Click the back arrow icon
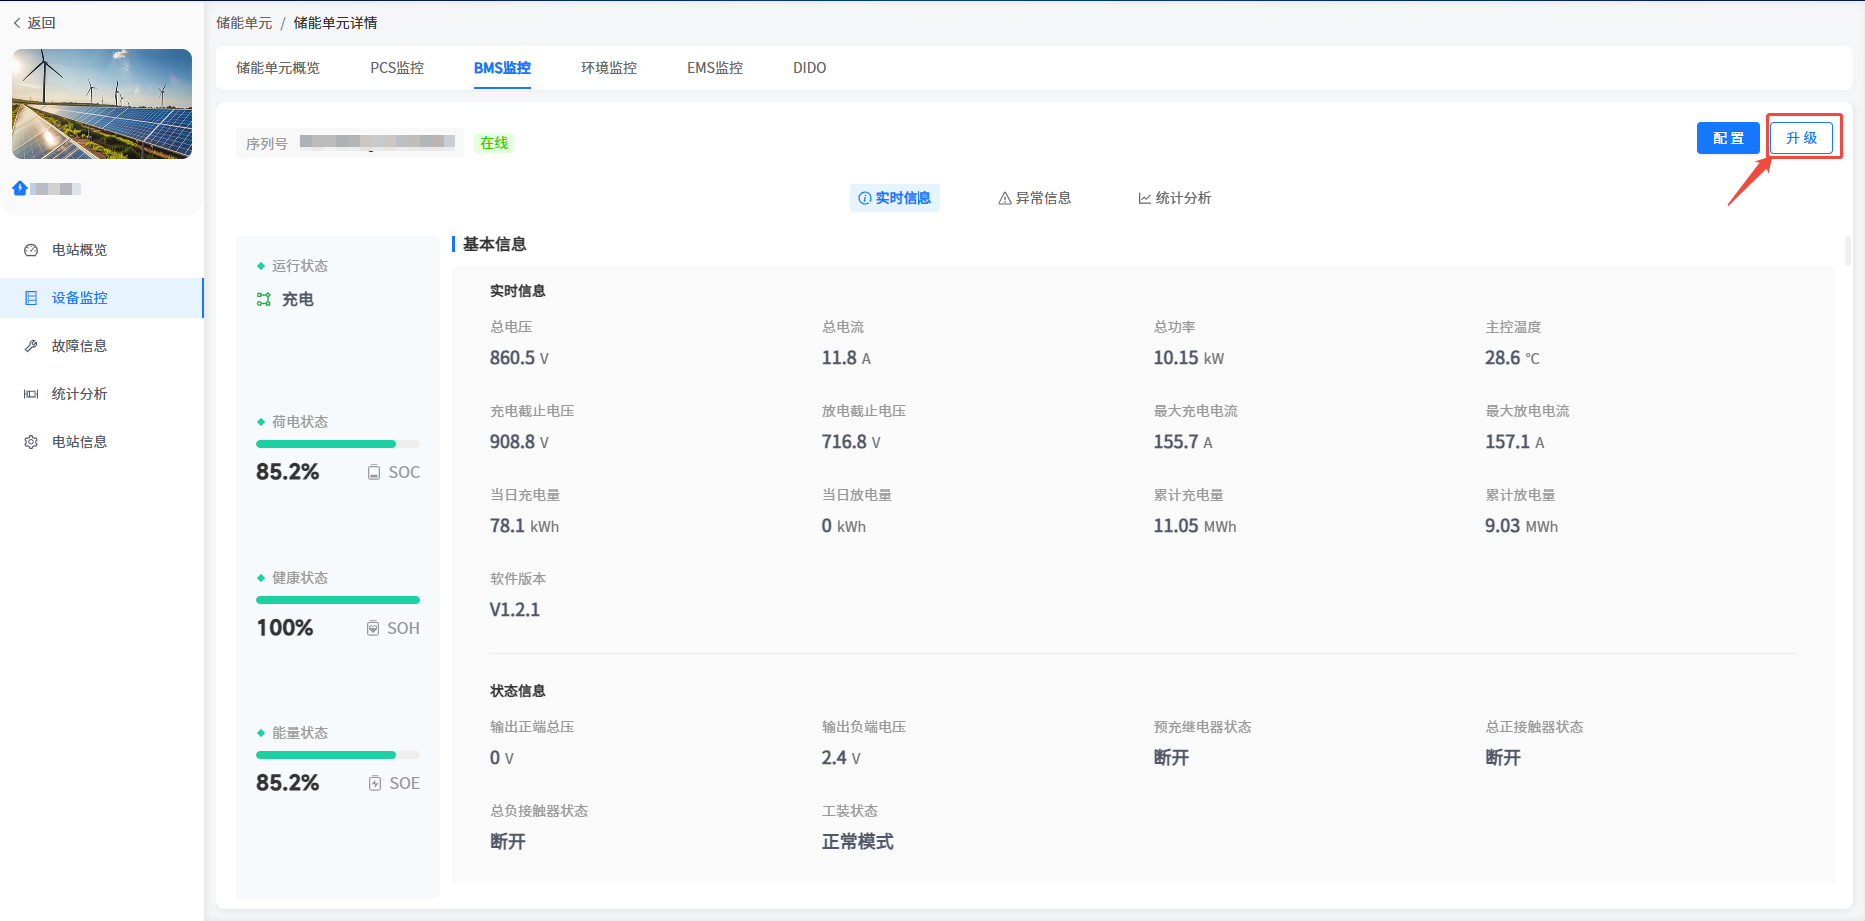 click(17, 23)
